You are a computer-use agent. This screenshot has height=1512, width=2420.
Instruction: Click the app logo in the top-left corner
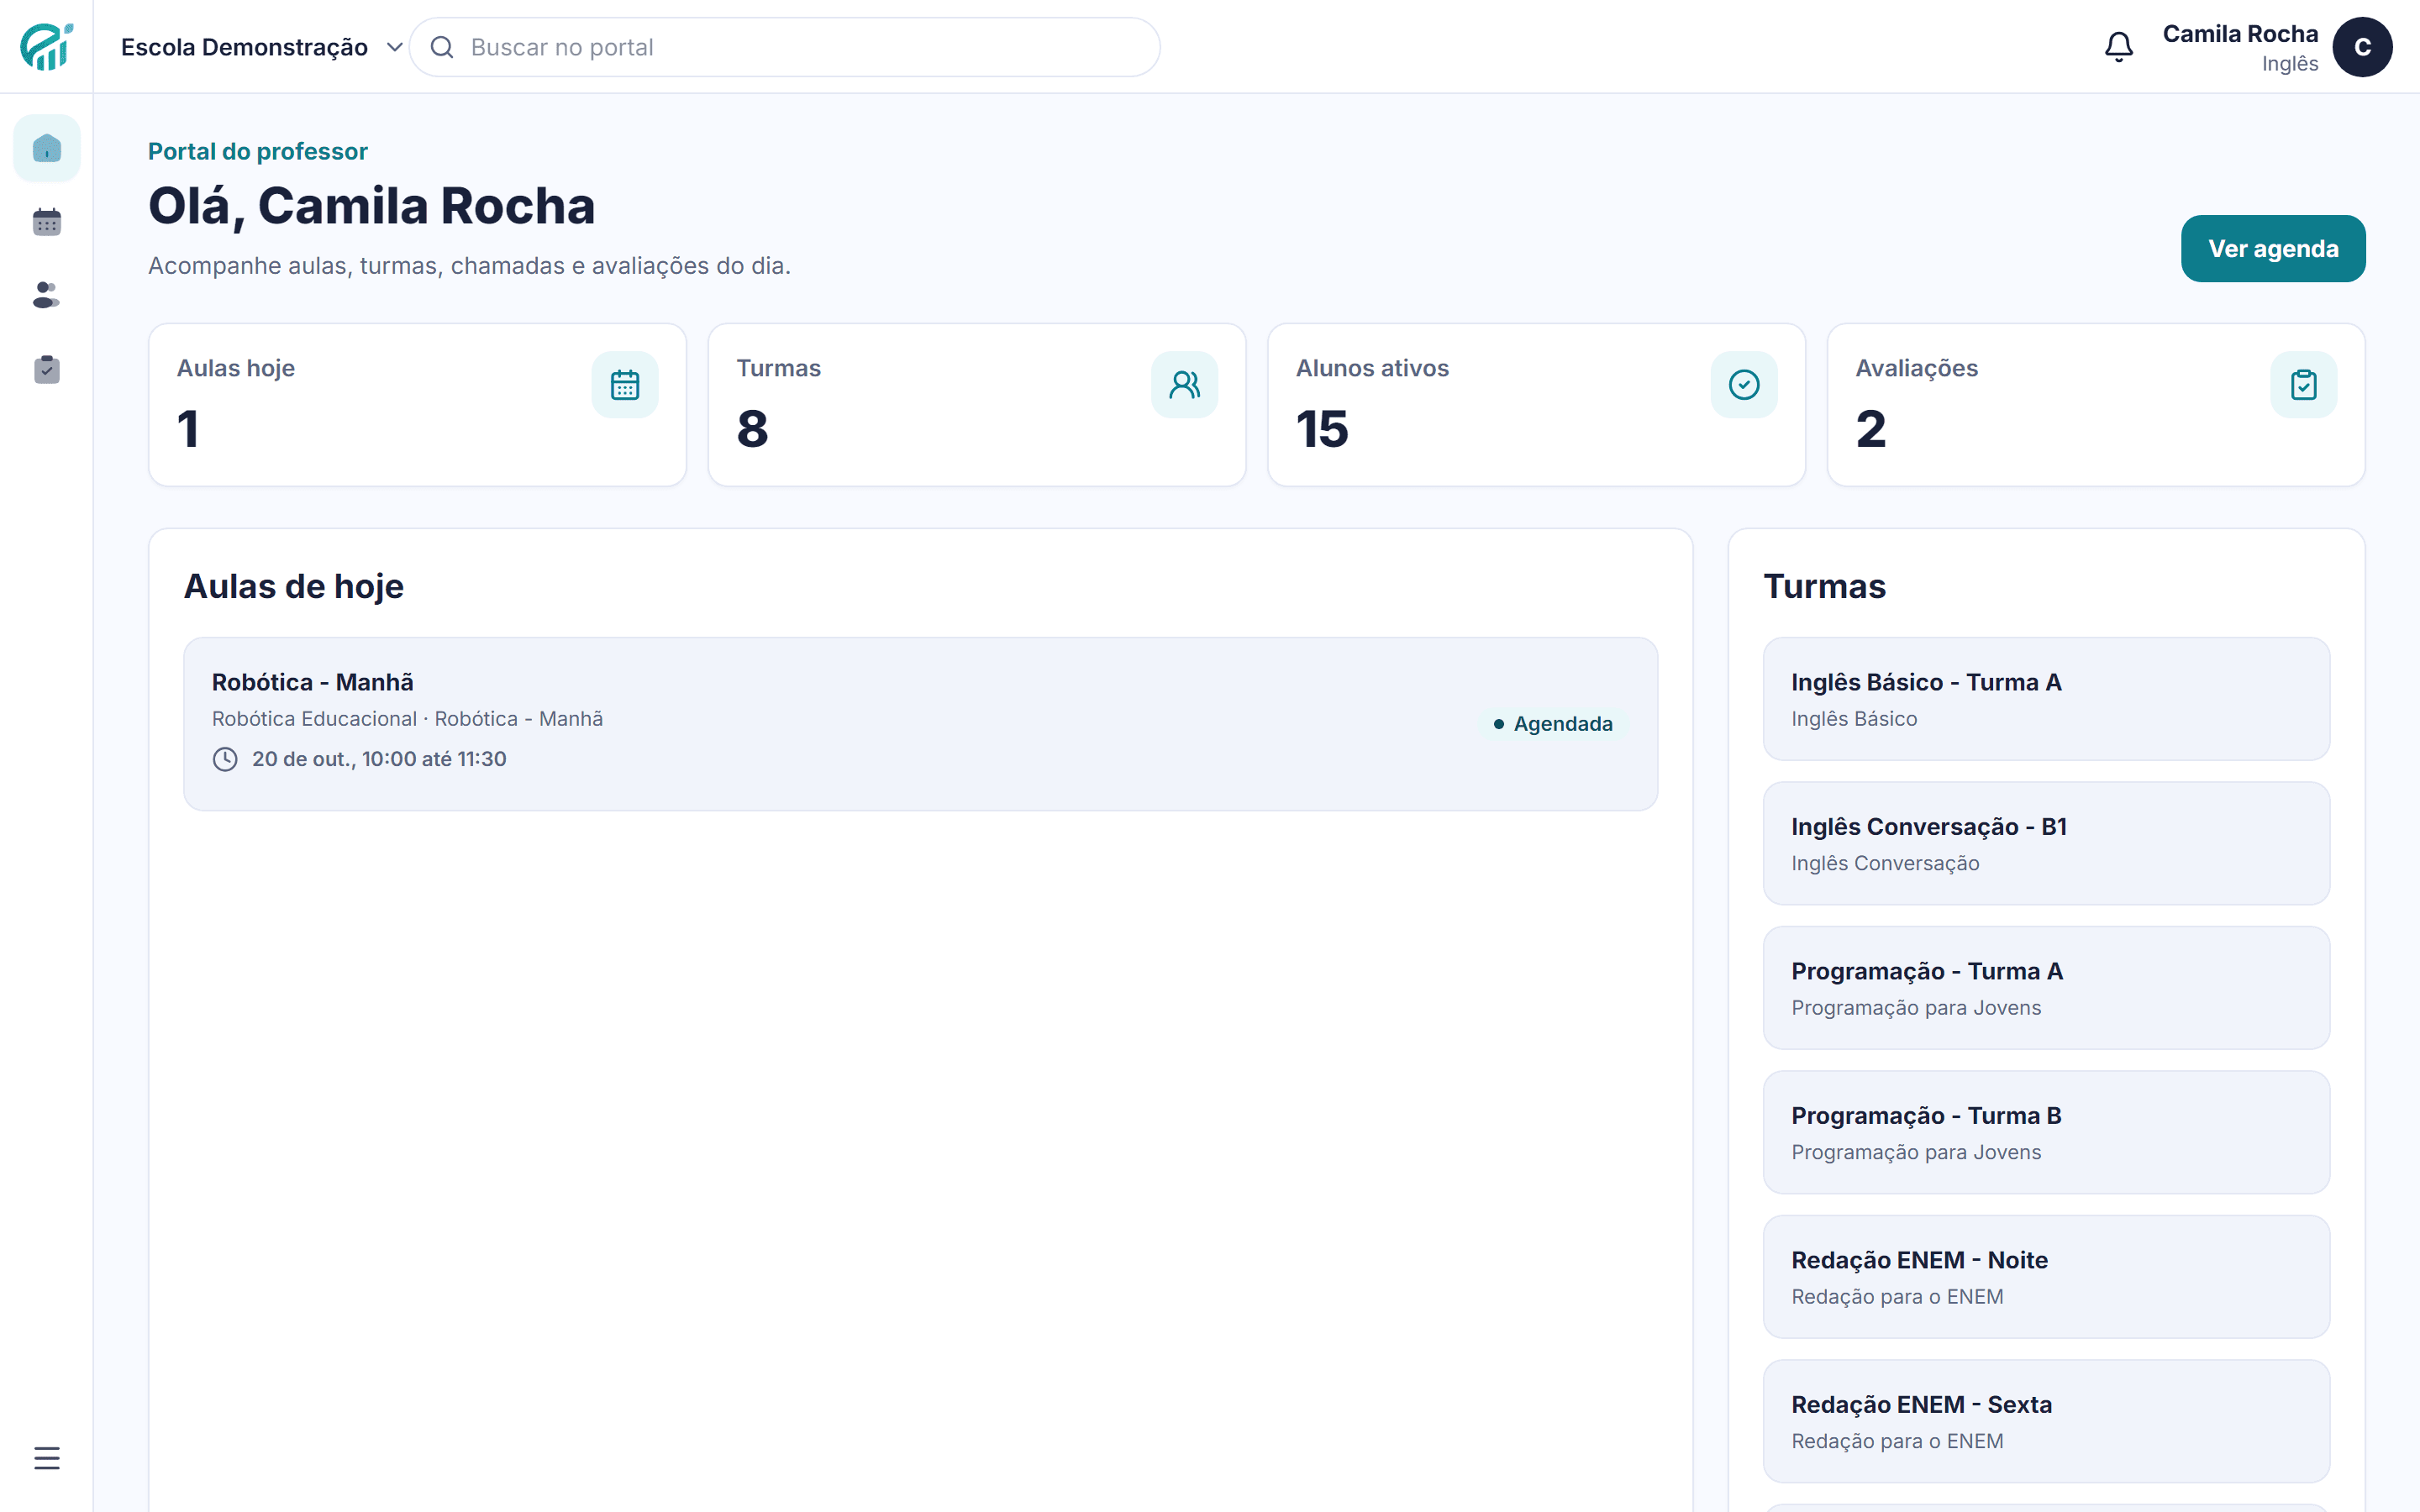click(x=47, y=47)
